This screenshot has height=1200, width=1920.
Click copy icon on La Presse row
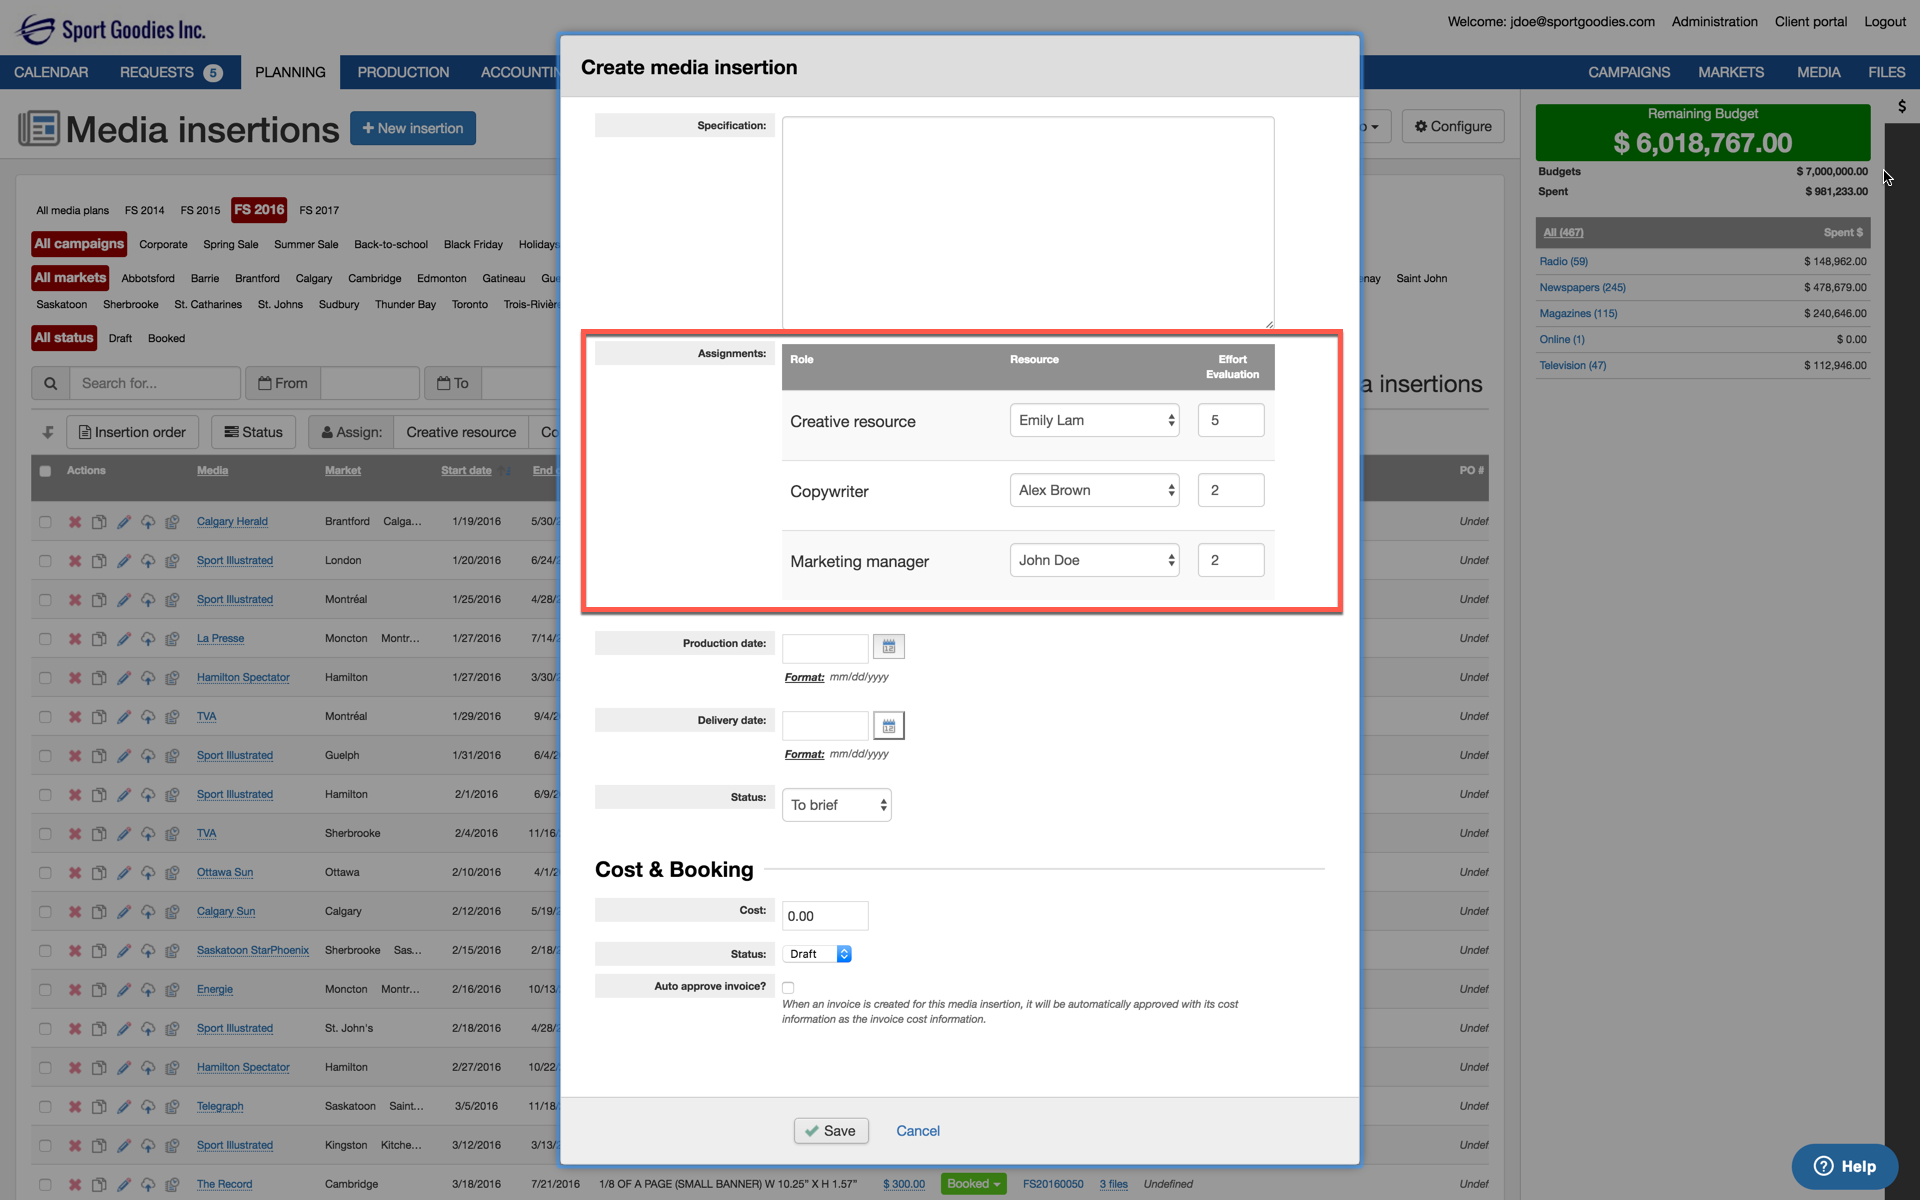click(99, 639)
